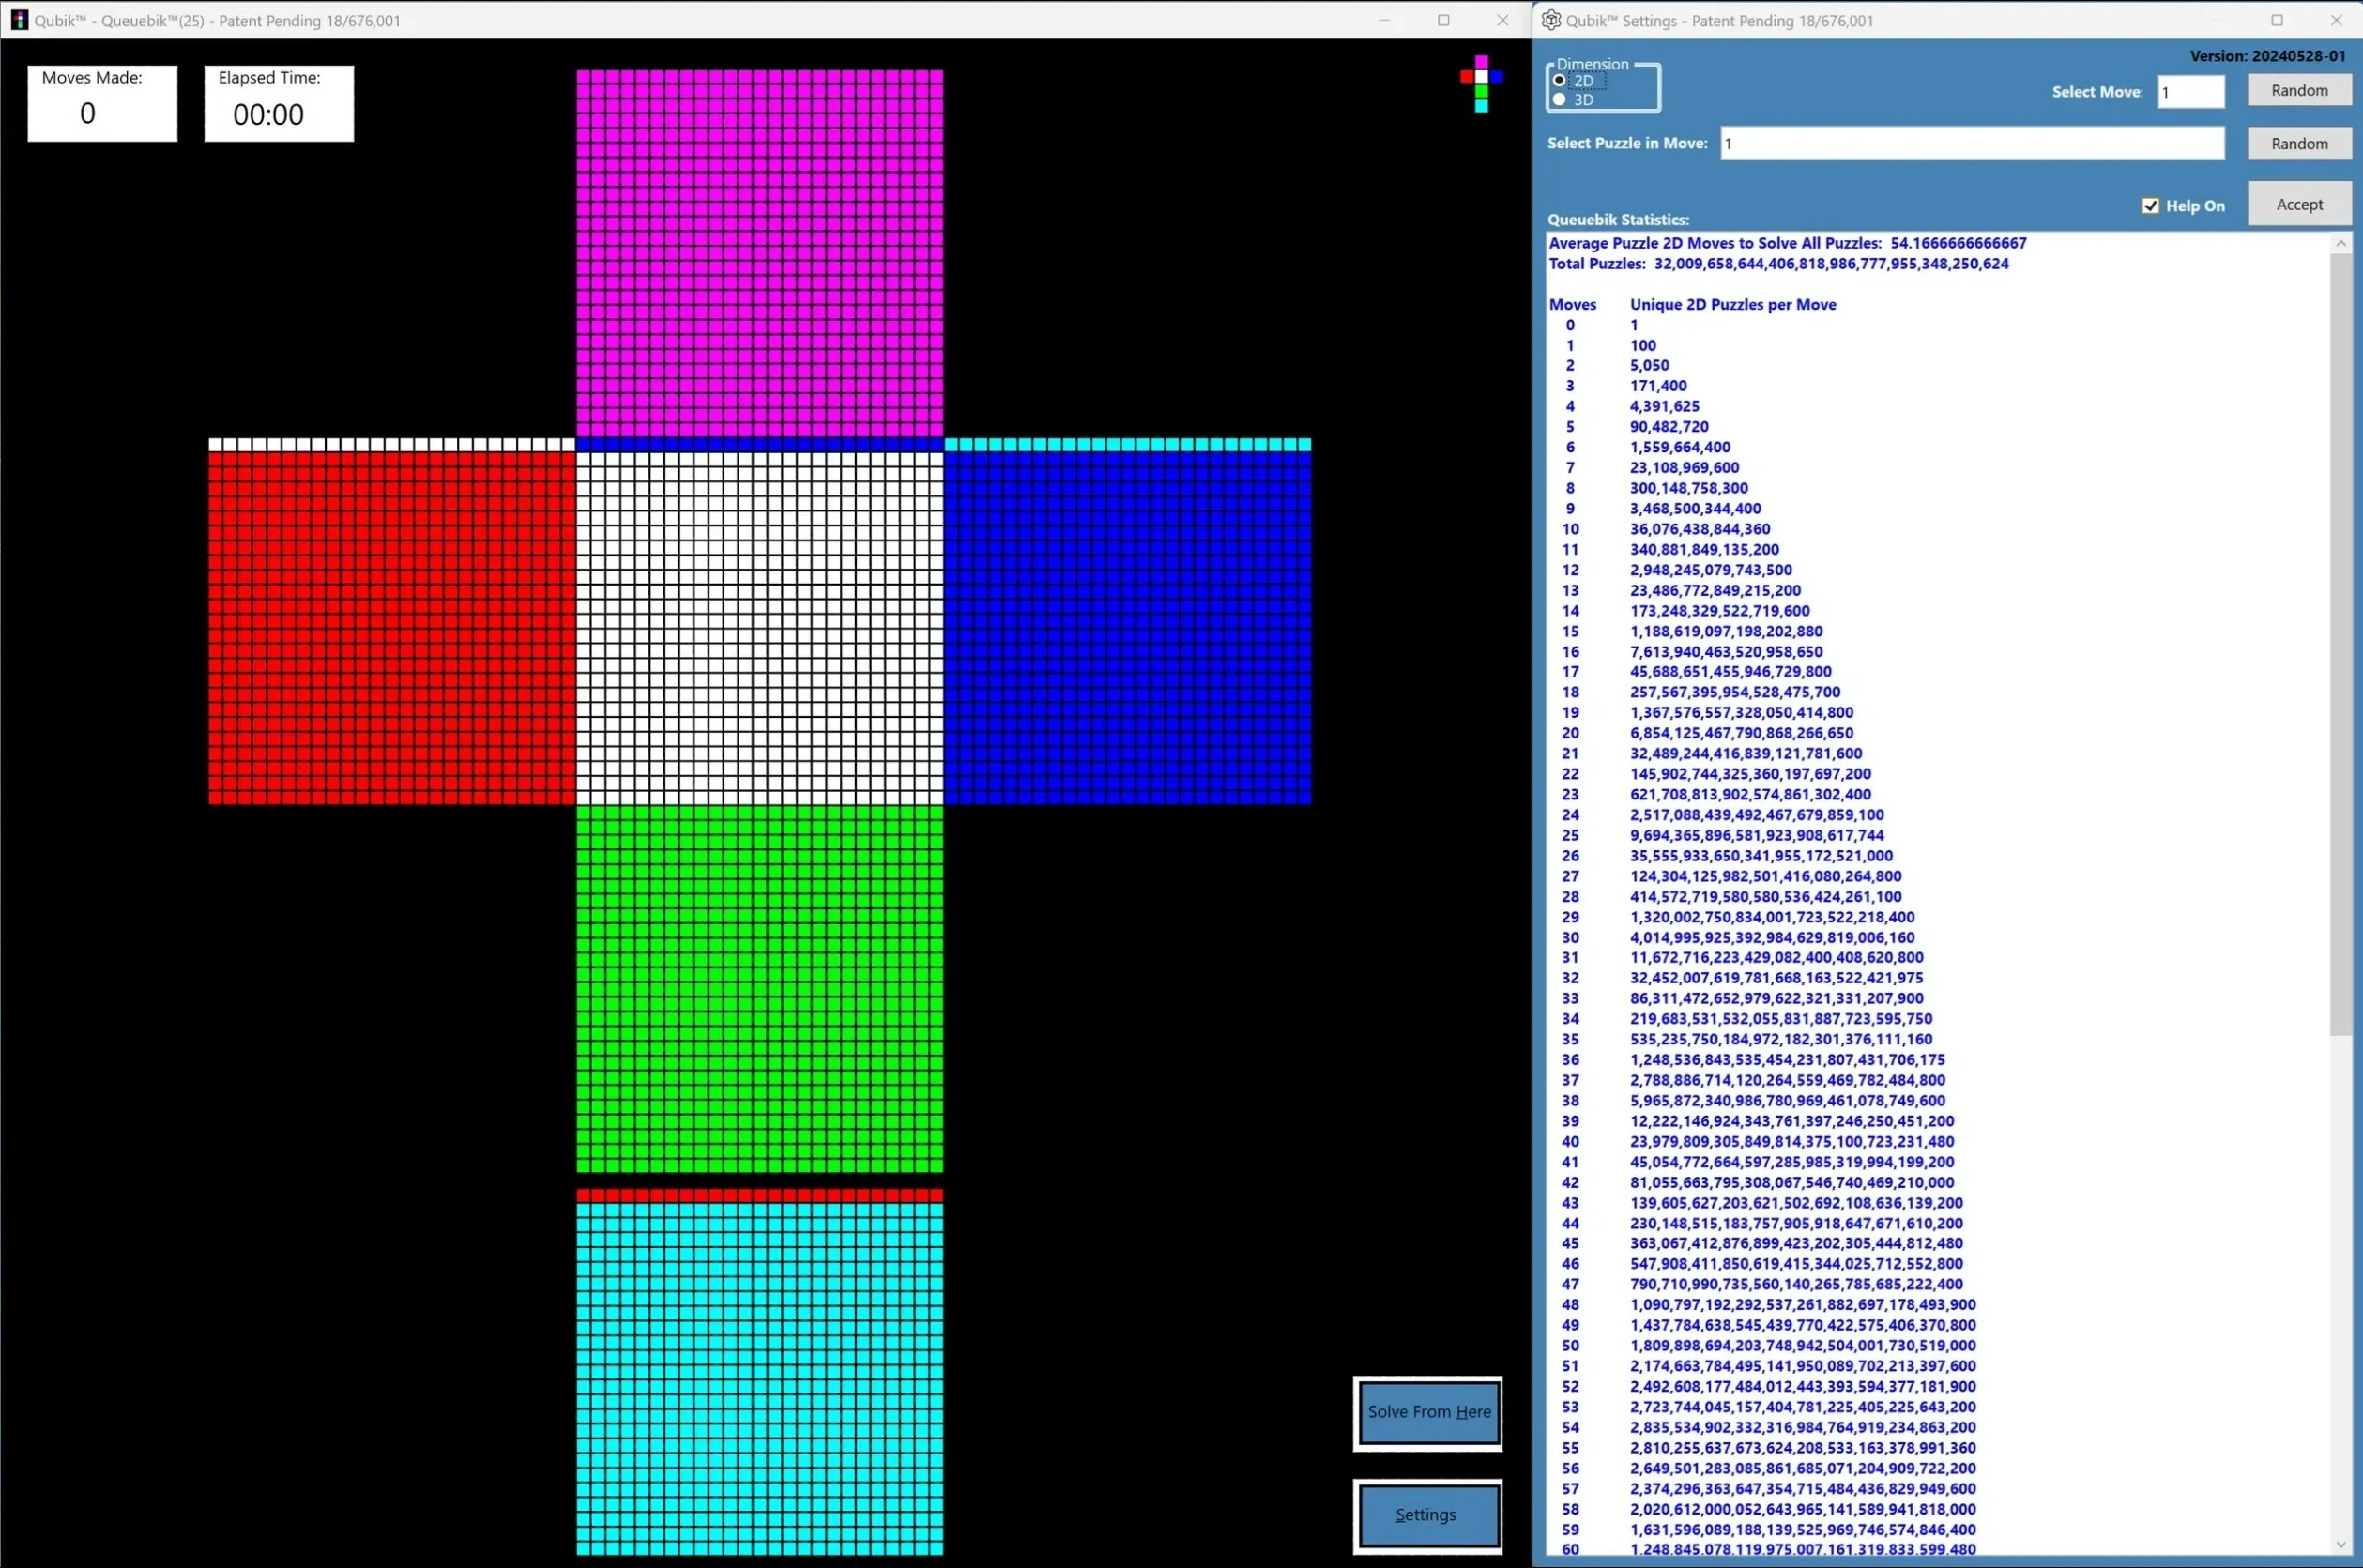This screenshot has height=1568, width=2363.
Task: Click the value 23,108,969,600 for move 7
Action: [x=1684, y=467]
